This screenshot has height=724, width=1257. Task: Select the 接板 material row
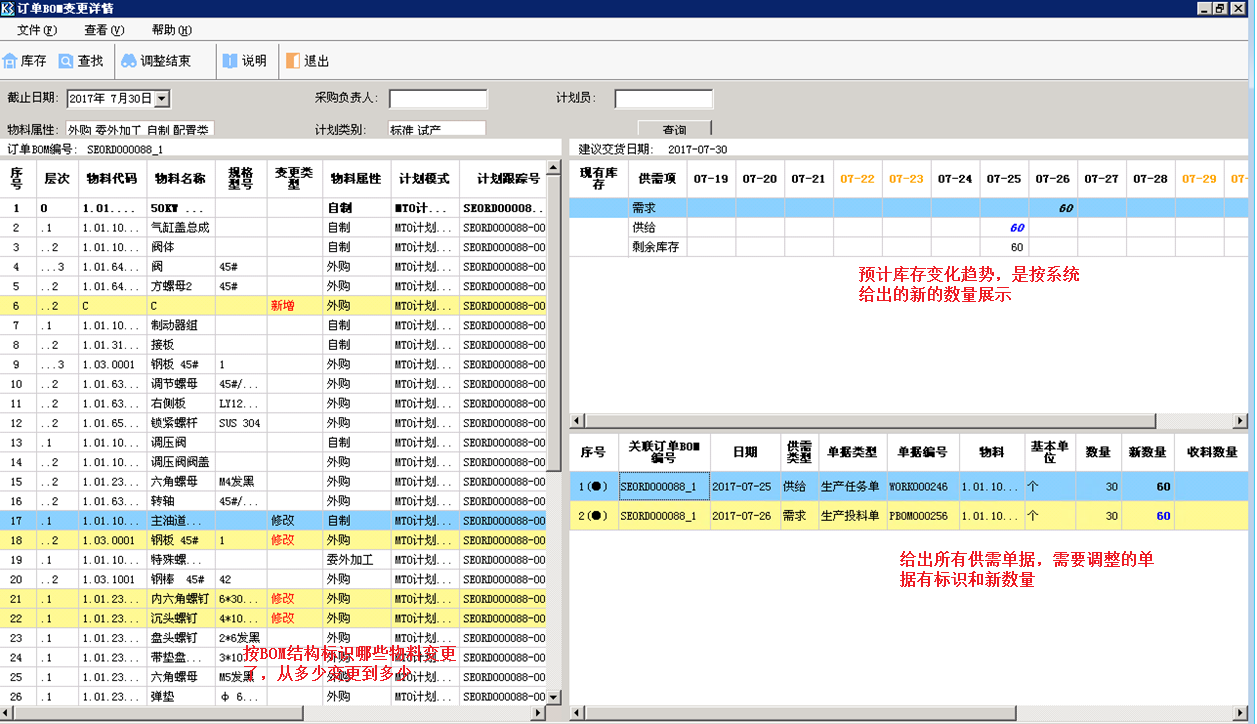[274, 345]
